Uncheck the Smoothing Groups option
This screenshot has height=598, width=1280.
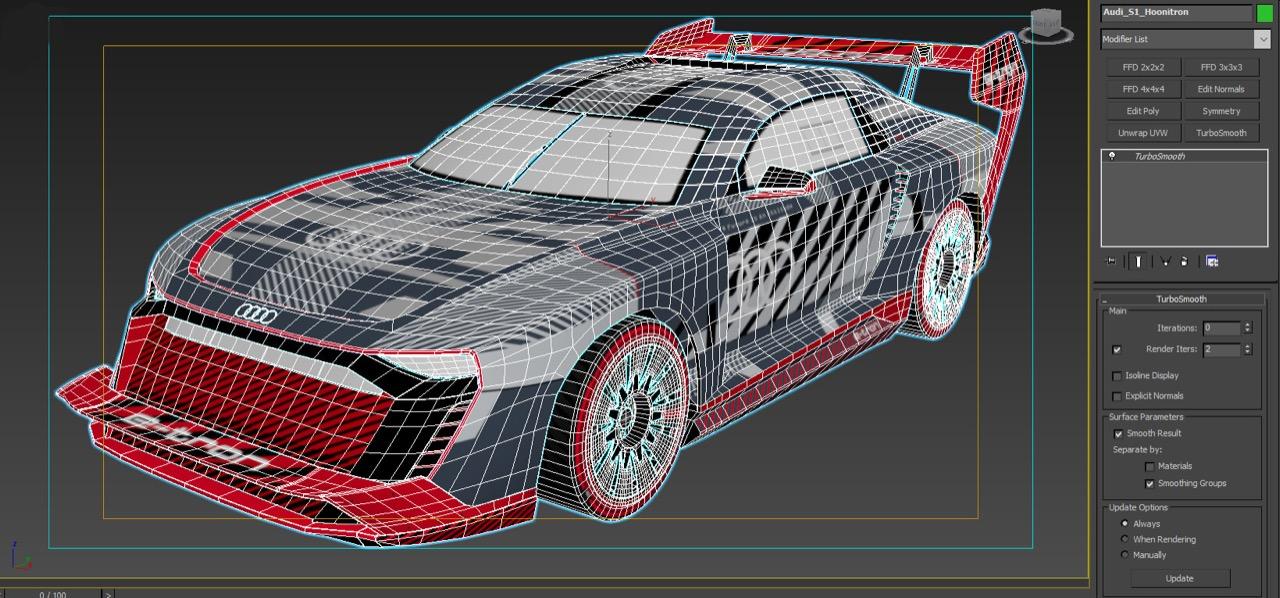1149,483
